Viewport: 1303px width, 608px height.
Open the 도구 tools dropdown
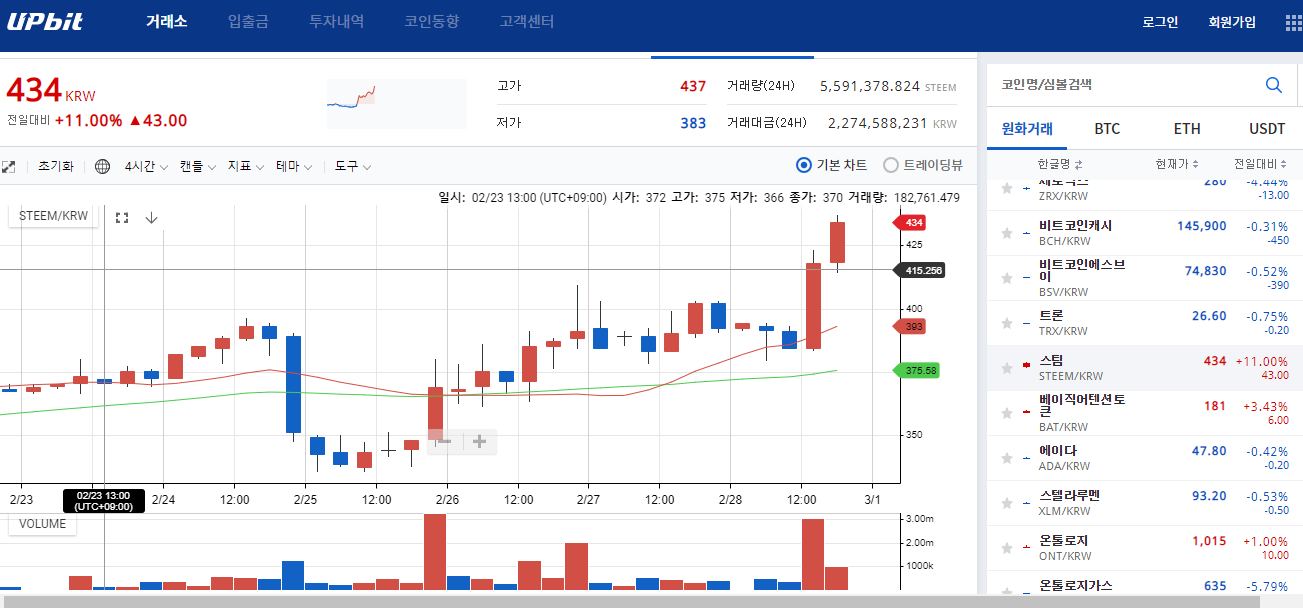click(353, 167)
